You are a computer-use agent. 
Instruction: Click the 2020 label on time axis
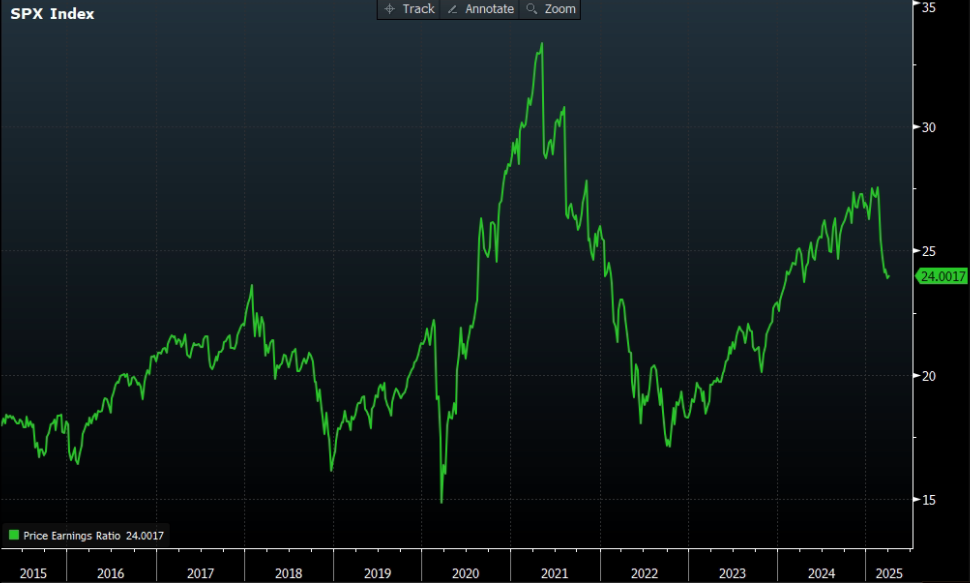point(465,573)
